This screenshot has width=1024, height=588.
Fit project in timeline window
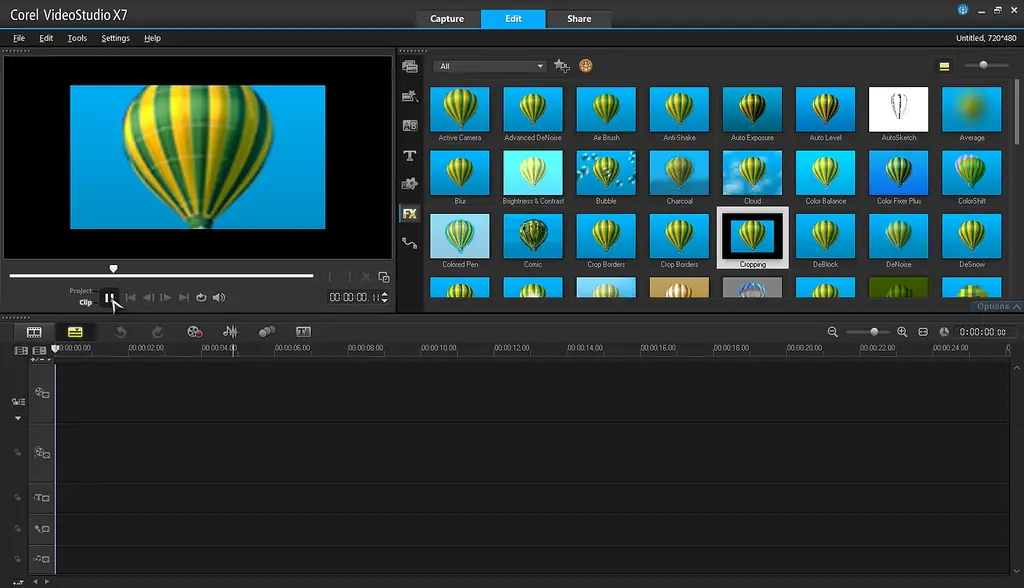923,332
